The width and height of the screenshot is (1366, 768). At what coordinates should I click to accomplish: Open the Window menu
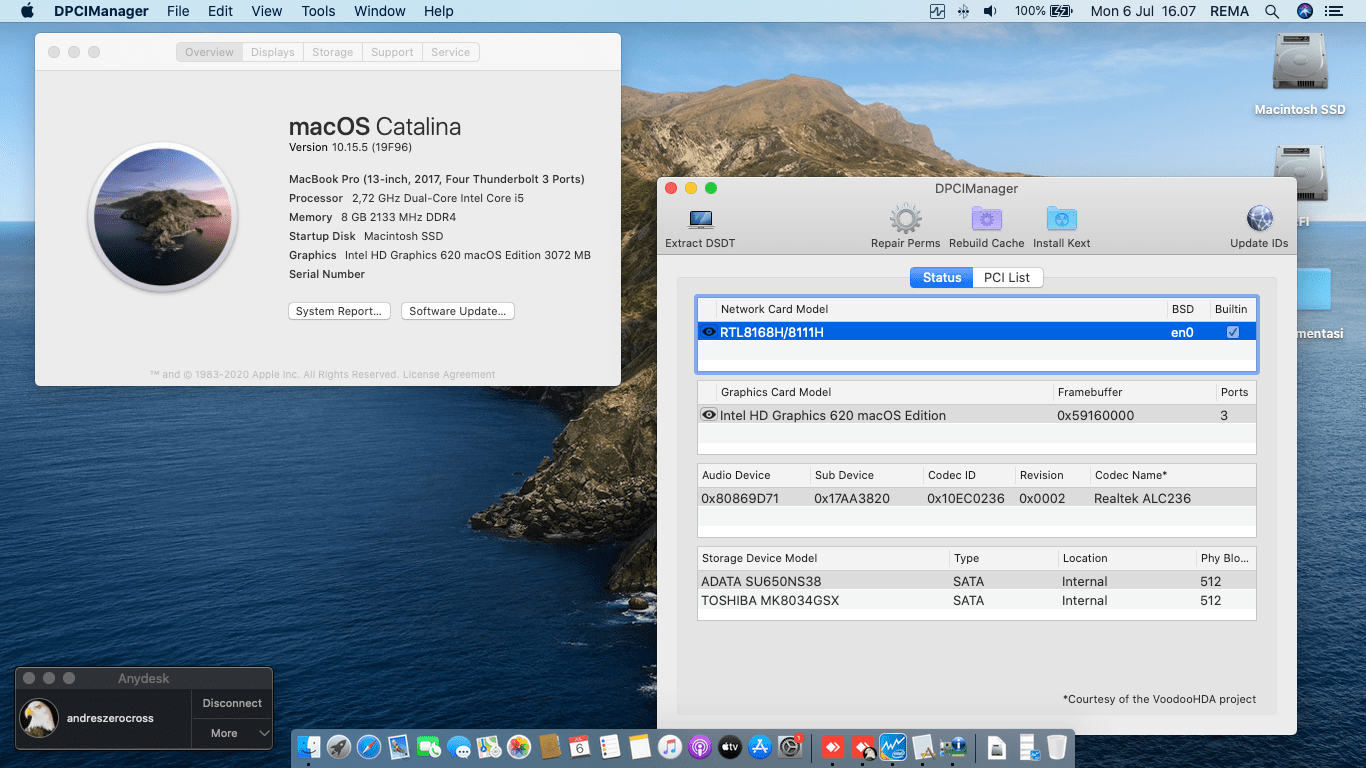point(380,11)
